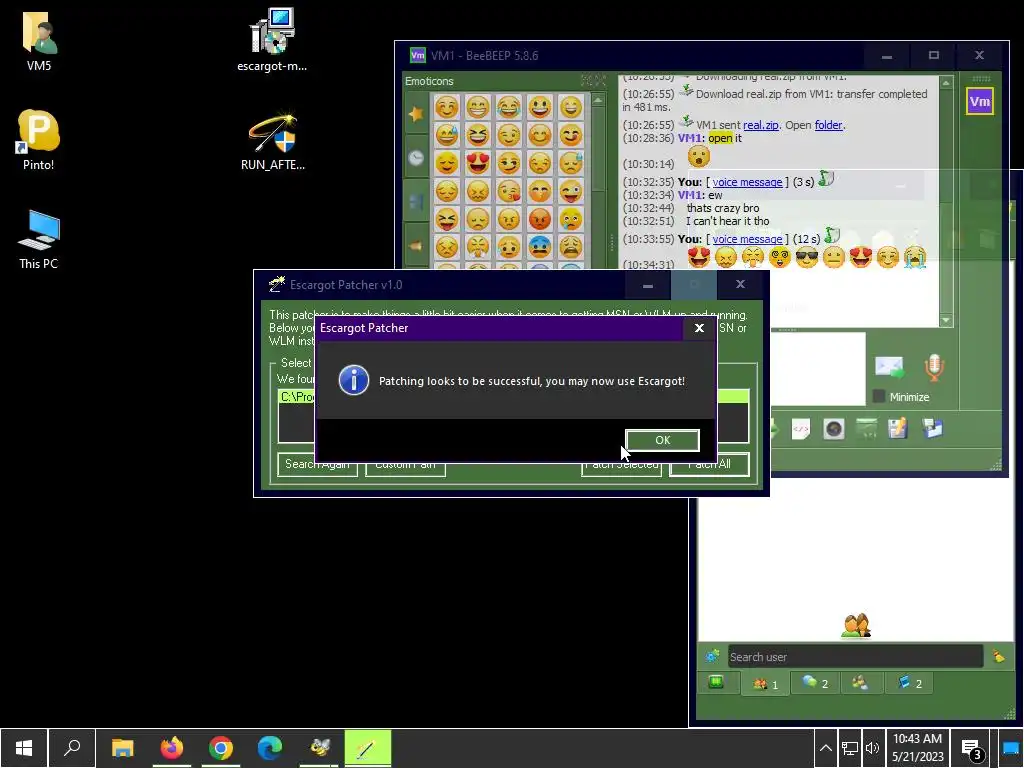Select the heart-eyes emoji in emoticon grid
The width and height of the screenshot is (1024, 768).
coord(478,163)
